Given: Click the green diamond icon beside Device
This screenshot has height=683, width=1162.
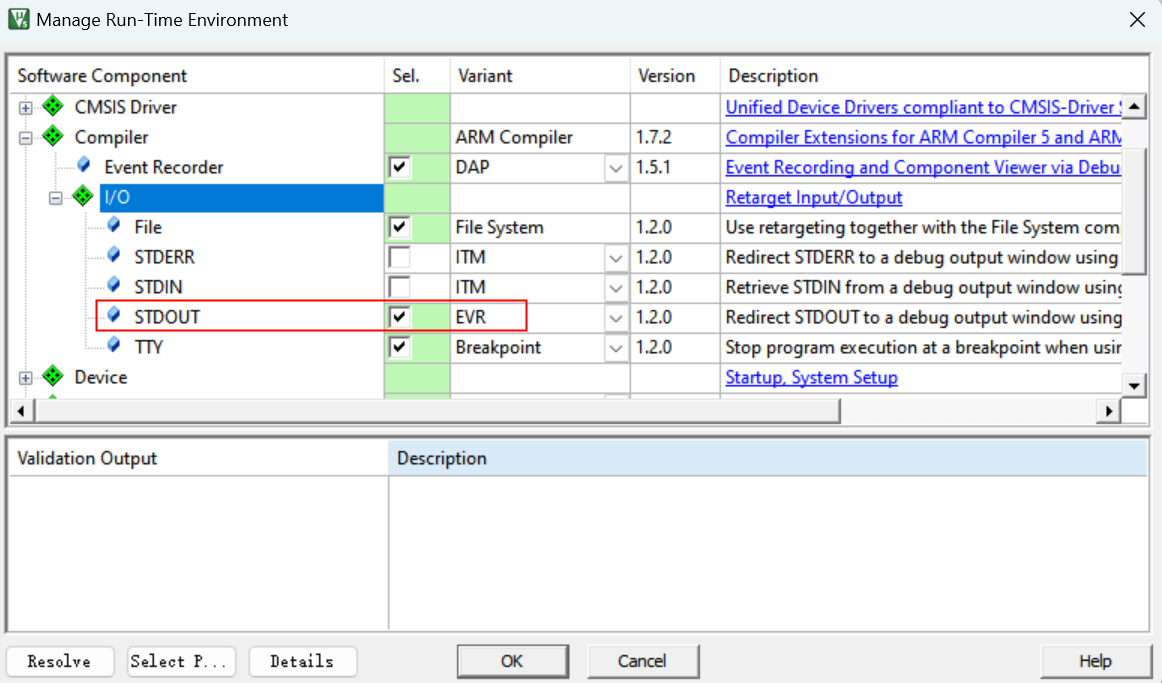Looking at the screenshot, I should coord(53,377).
